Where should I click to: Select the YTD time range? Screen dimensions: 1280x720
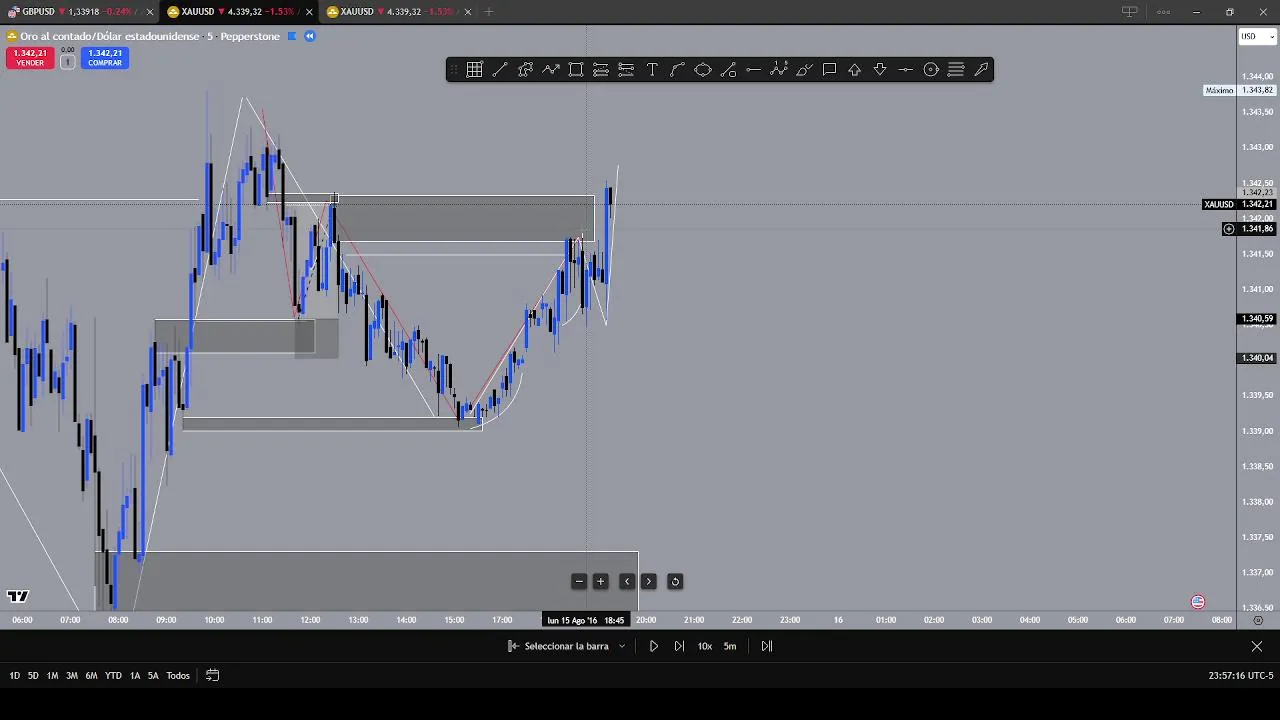tap(113, 676)
